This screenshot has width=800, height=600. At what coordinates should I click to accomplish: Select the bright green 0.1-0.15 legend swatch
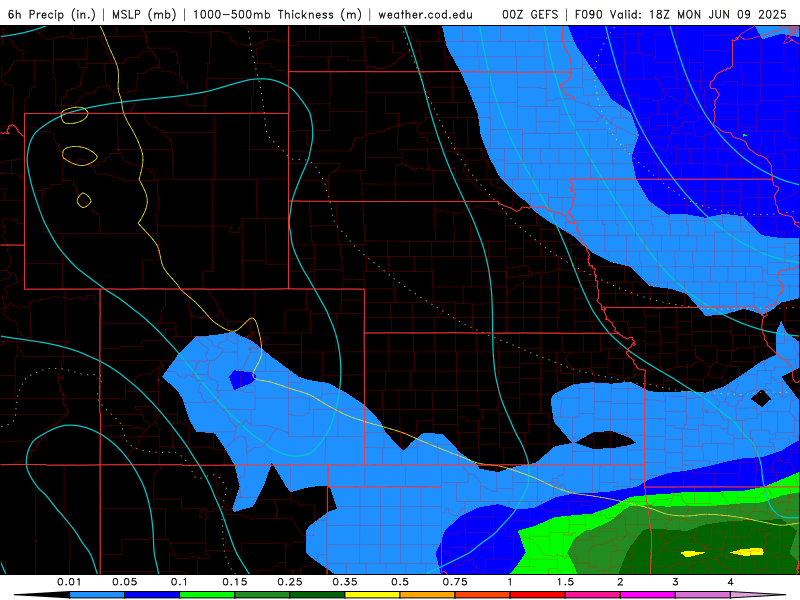[207, 595]
